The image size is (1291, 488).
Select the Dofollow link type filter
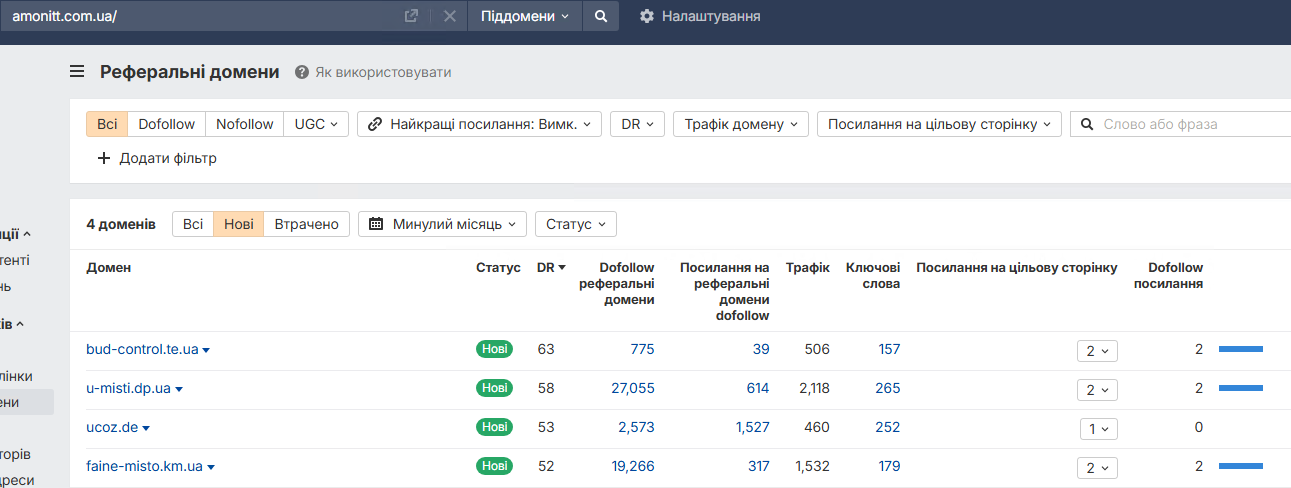click(166, 124)
